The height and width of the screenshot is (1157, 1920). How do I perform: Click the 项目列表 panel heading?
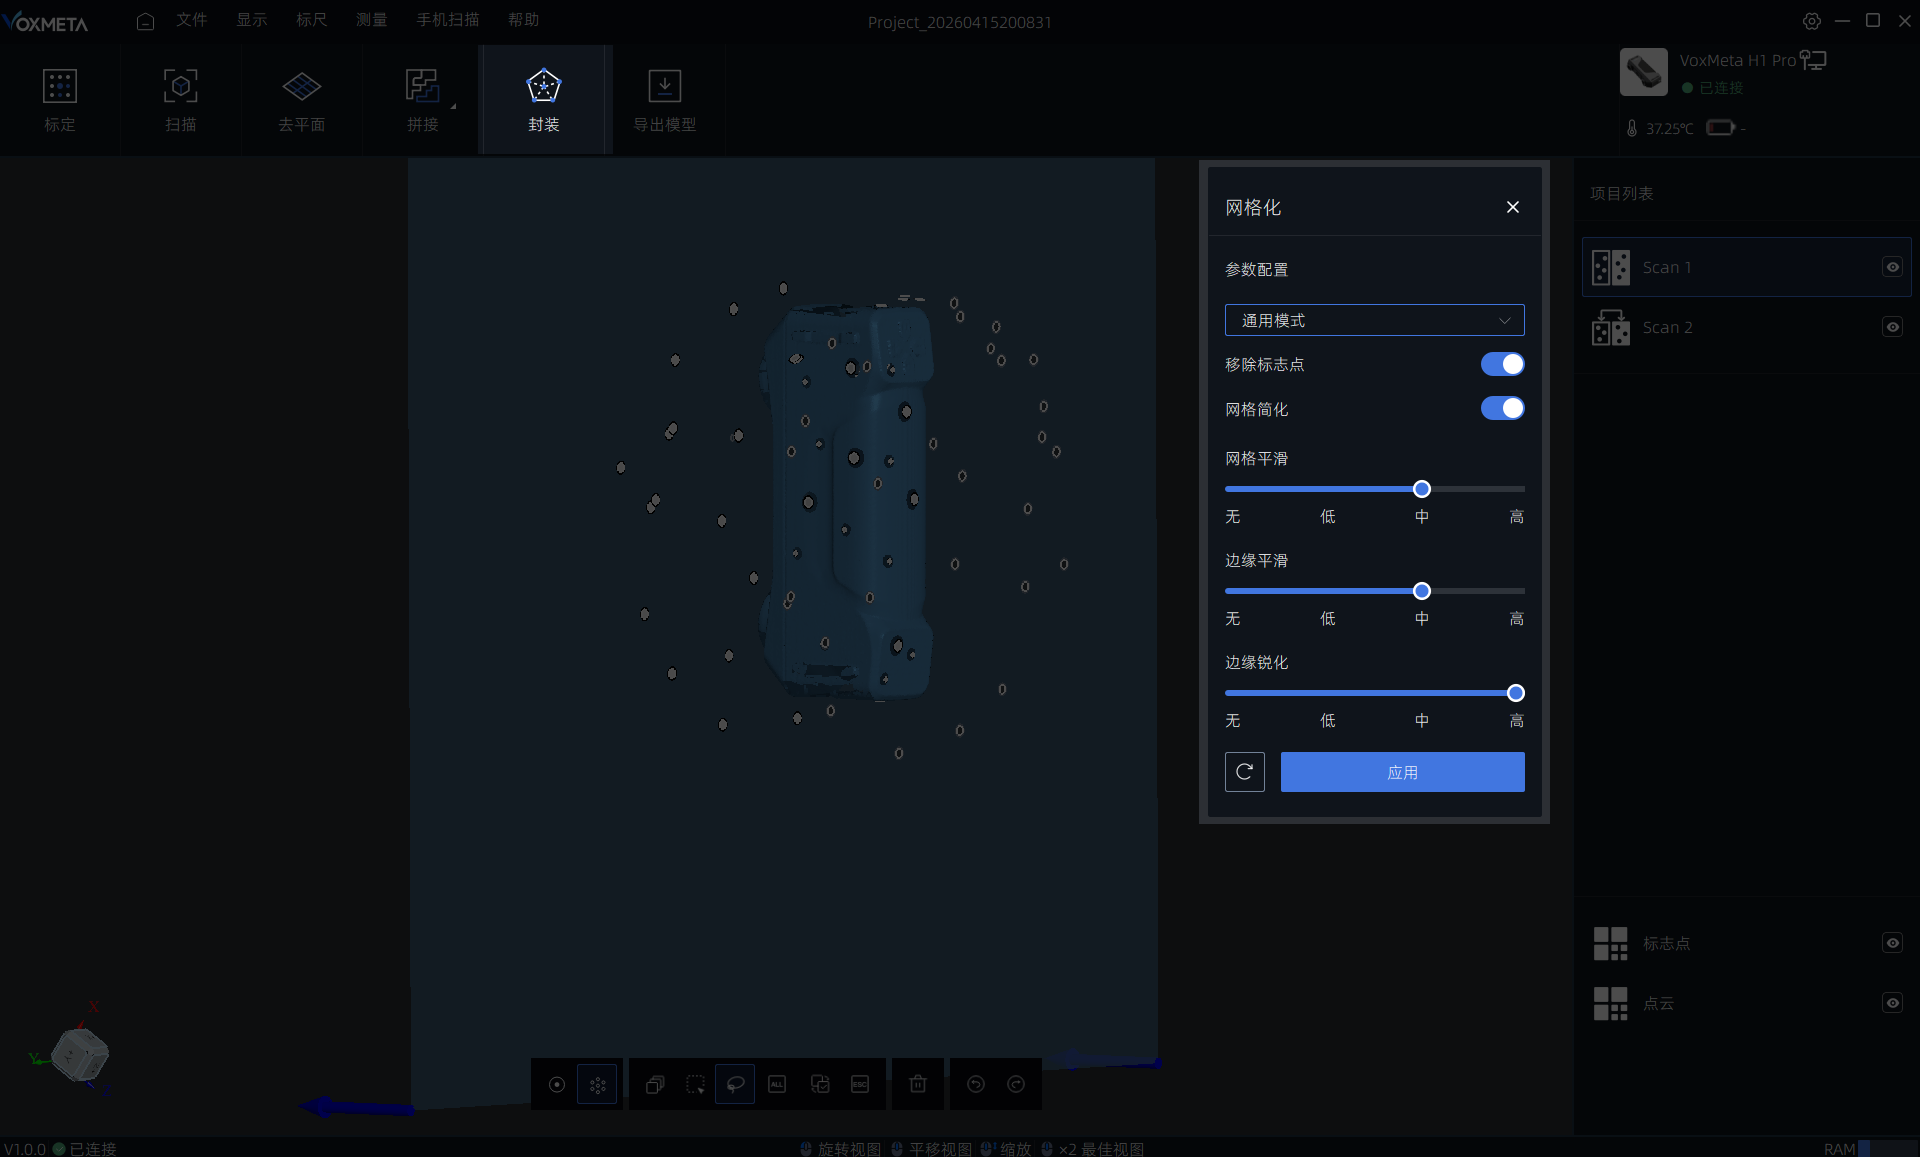[x=1622, y=193]
